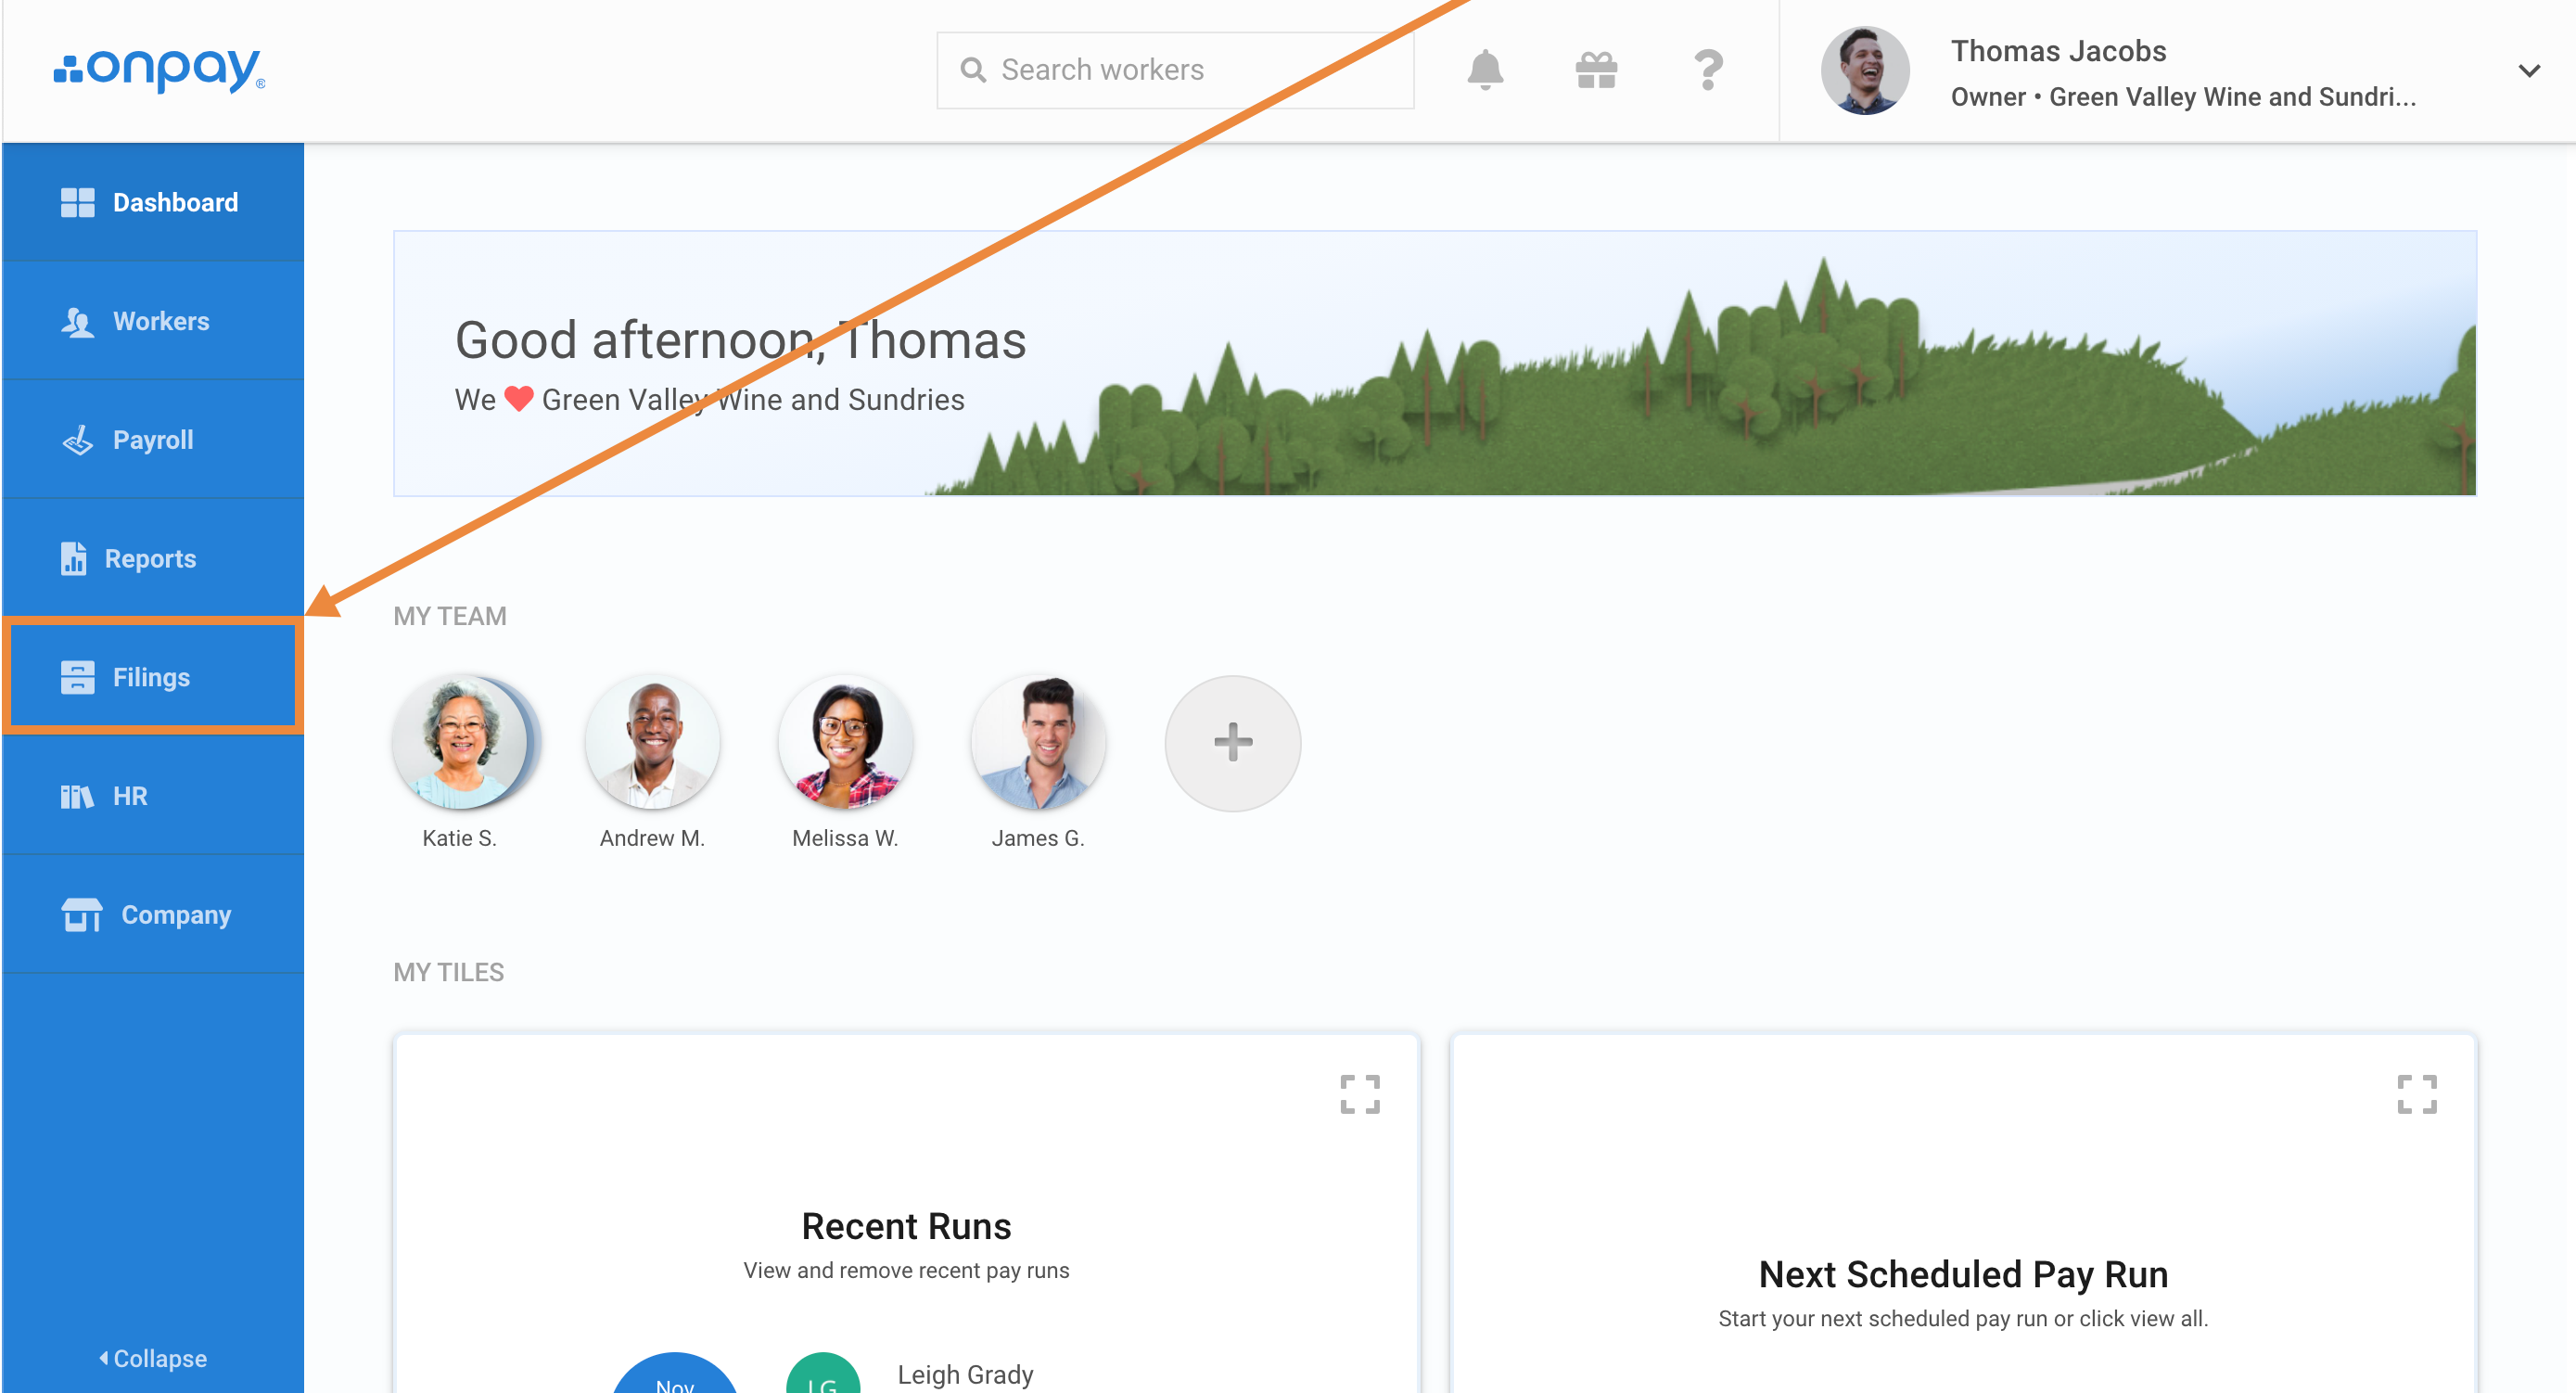Open the Company menu item
Viewport: 2576px width, 1393px height.
[x=153, y=914]
